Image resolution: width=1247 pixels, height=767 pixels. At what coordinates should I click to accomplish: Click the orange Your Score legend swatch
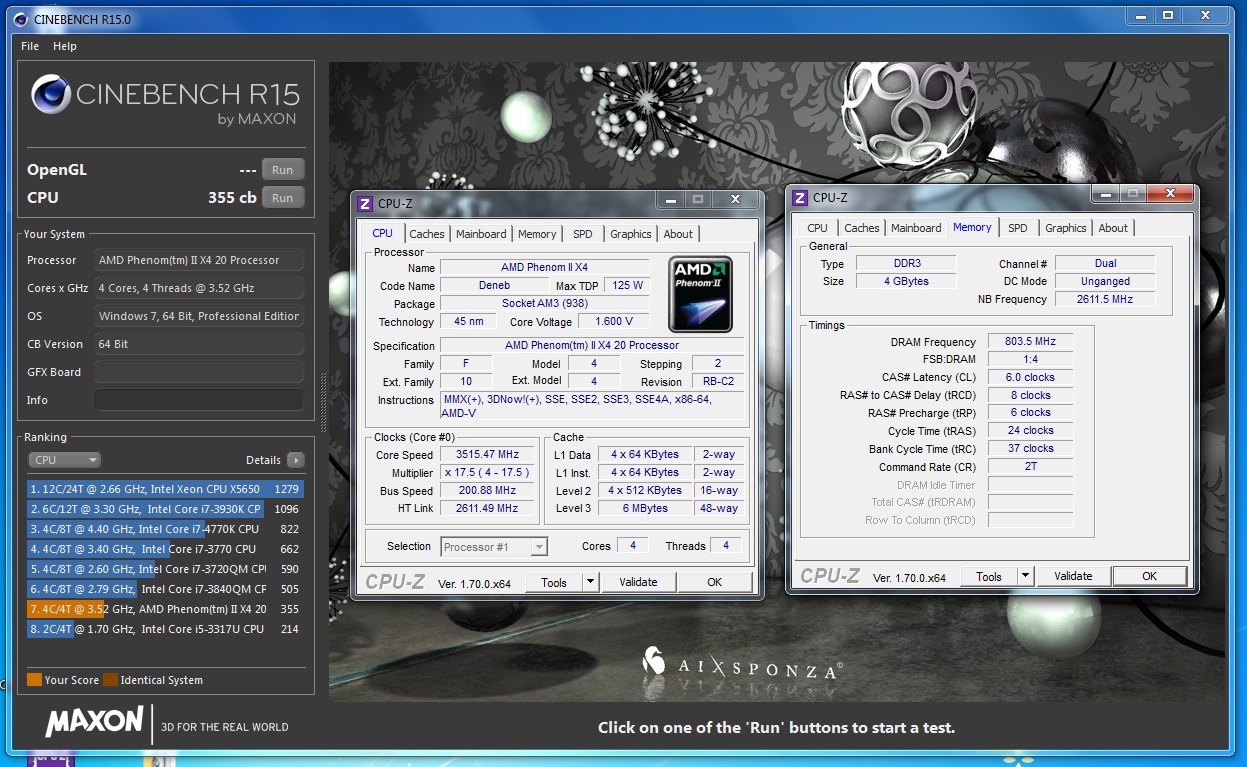coord(34,680)
